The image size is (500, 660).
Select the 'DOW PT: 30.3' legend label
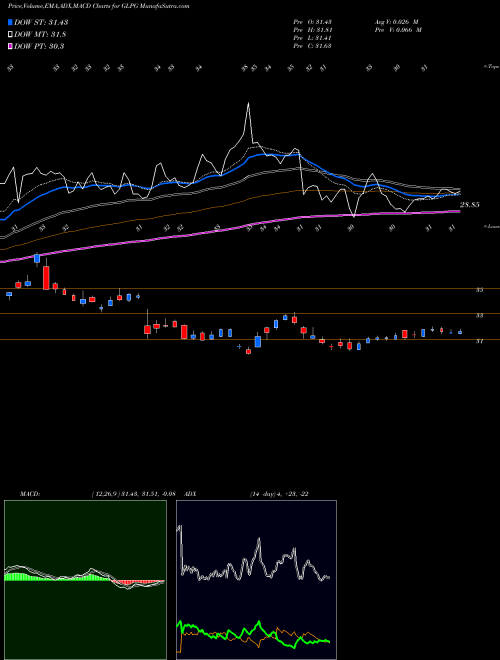[39, 46]
